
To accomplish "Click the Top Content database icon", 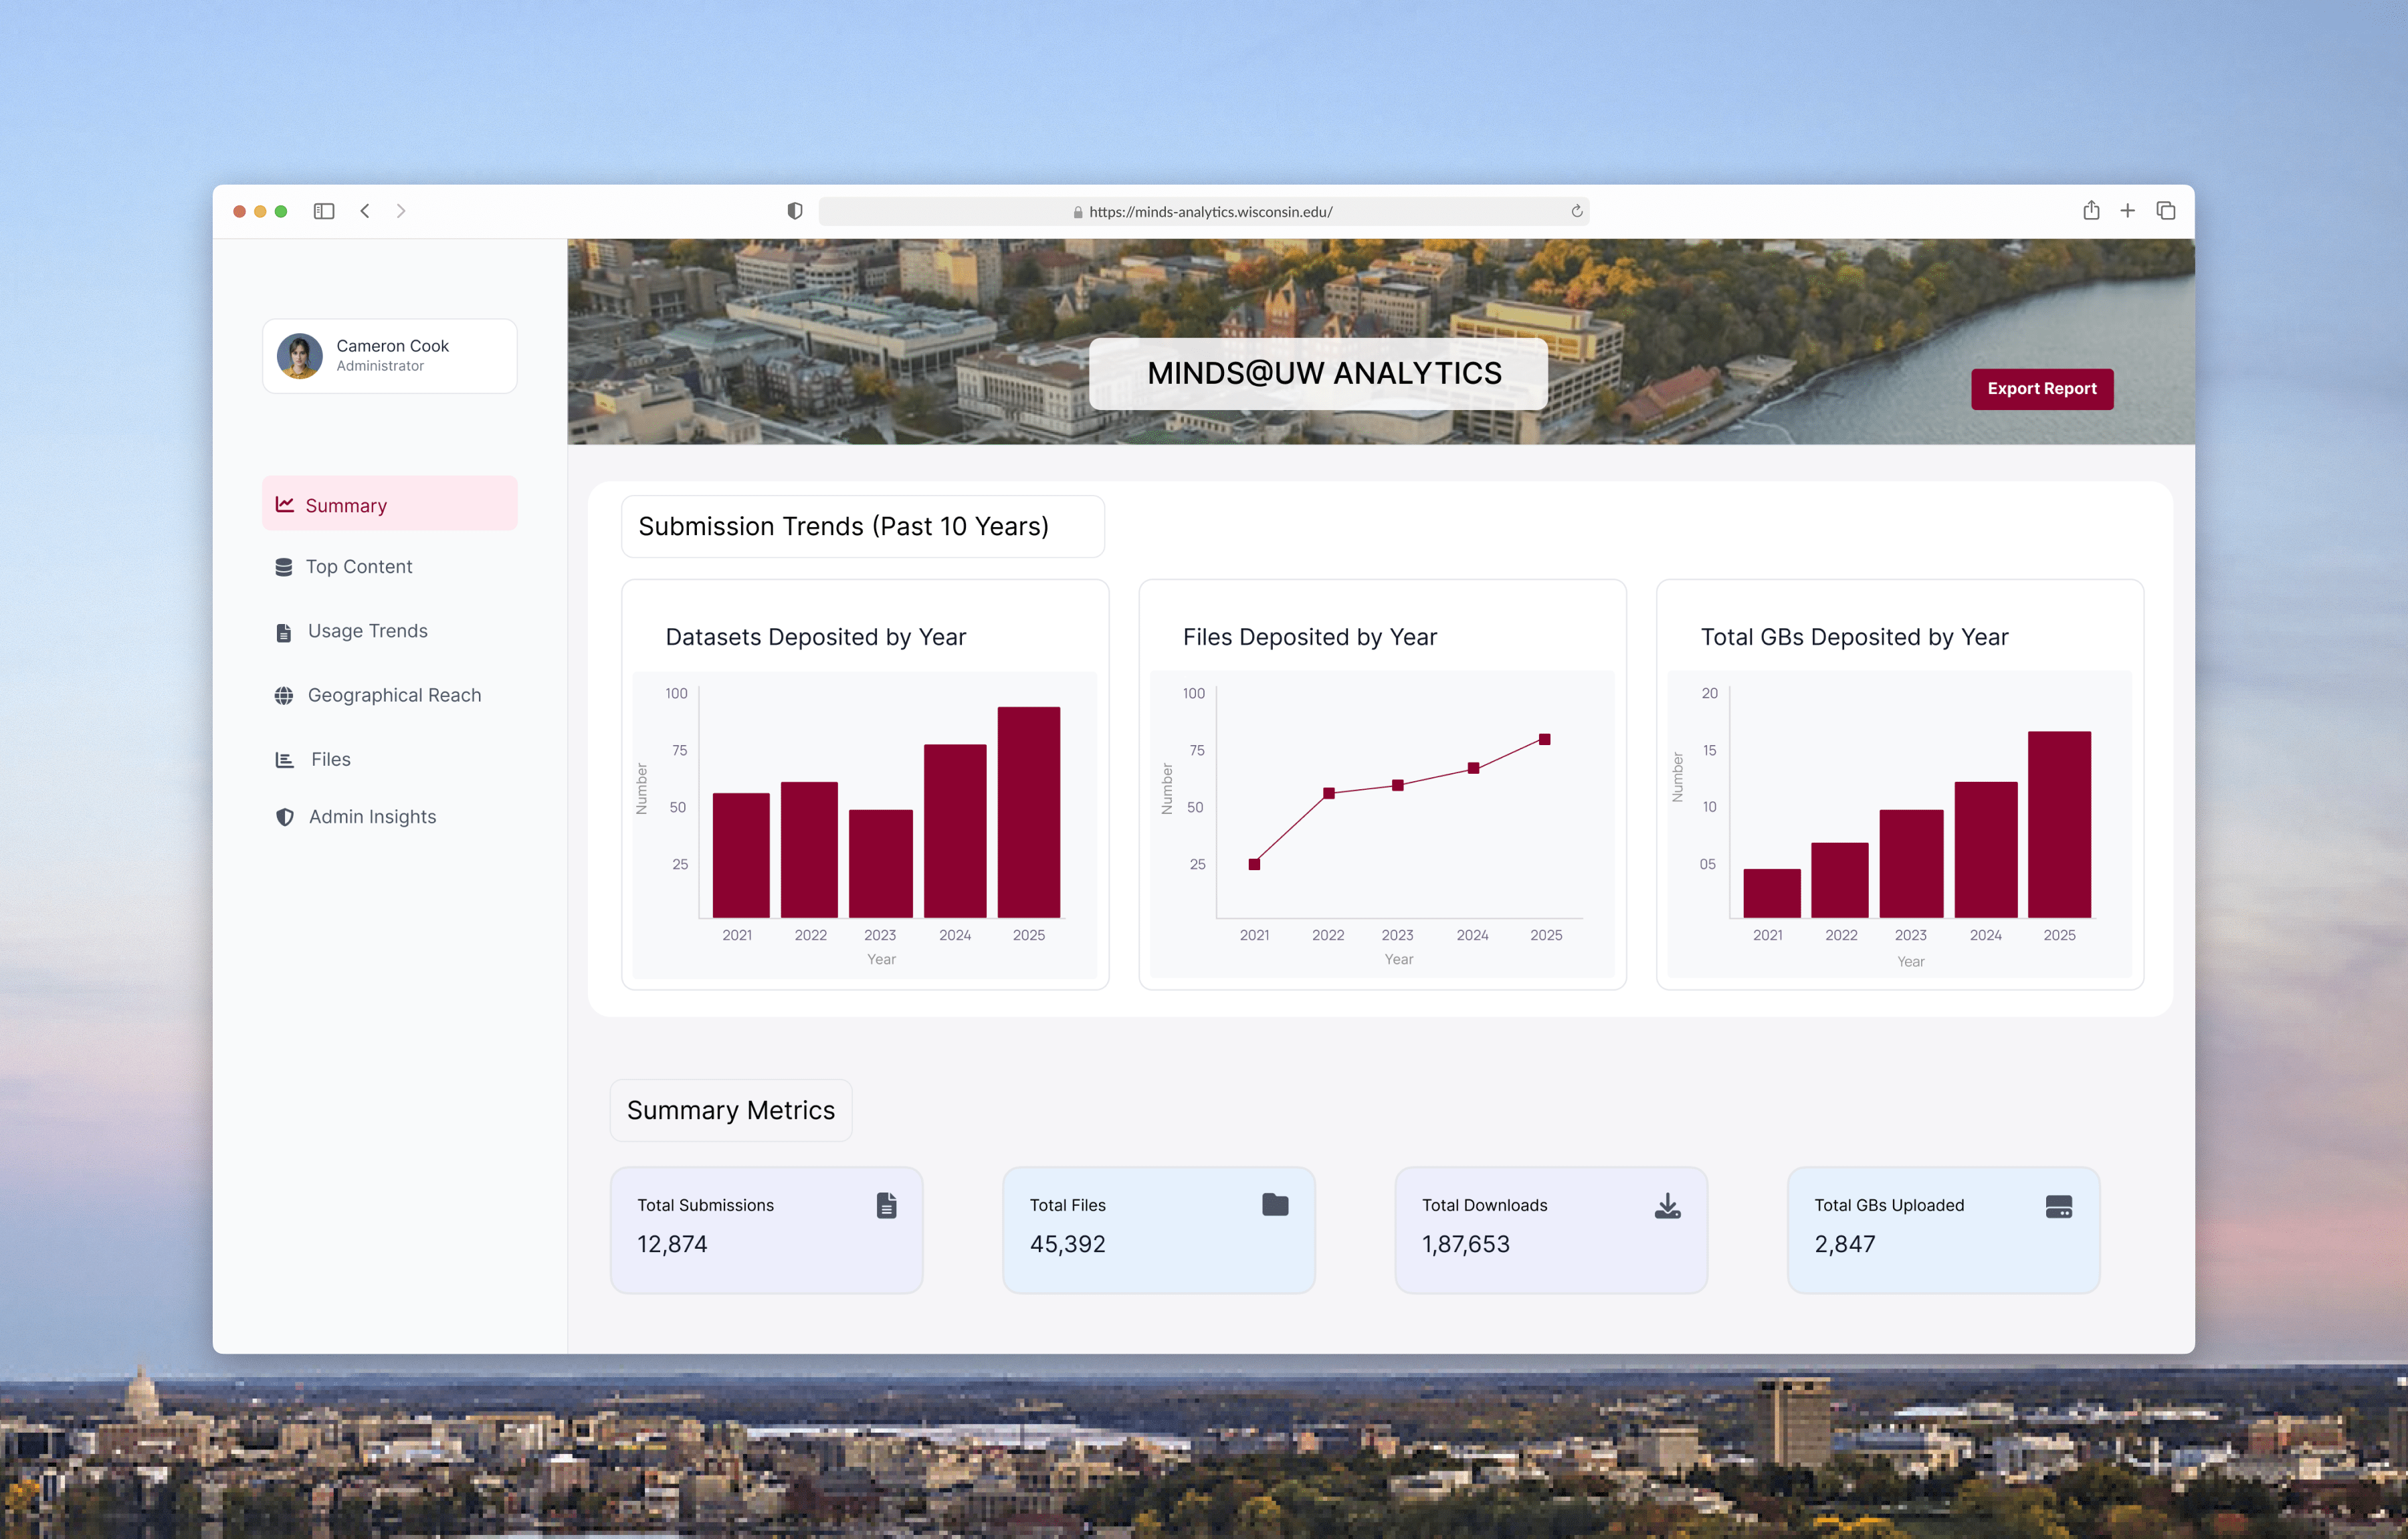I will pyautogui.click(x=284, y=567).
